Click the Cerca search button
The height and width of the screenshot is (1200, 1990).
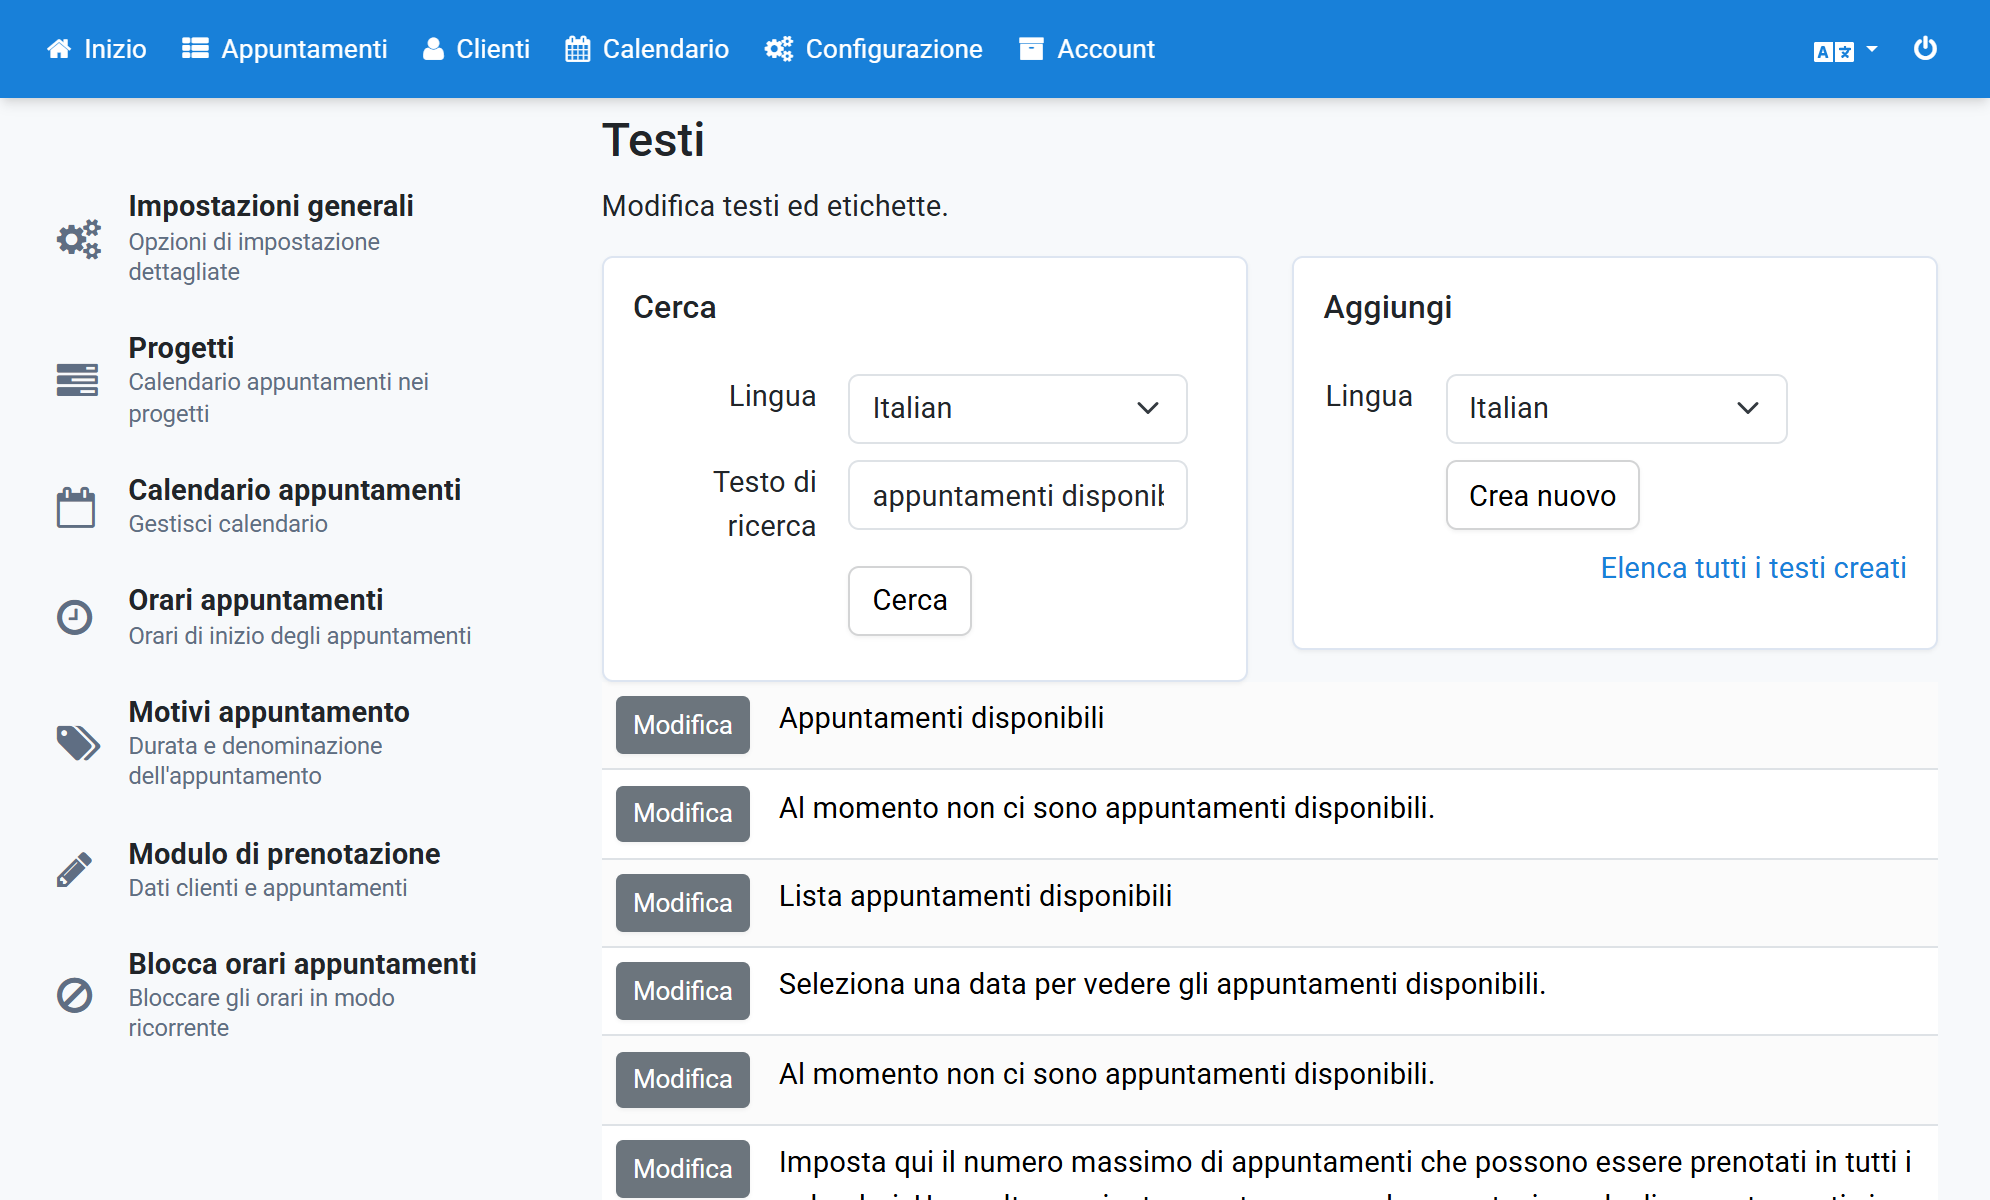910,600
